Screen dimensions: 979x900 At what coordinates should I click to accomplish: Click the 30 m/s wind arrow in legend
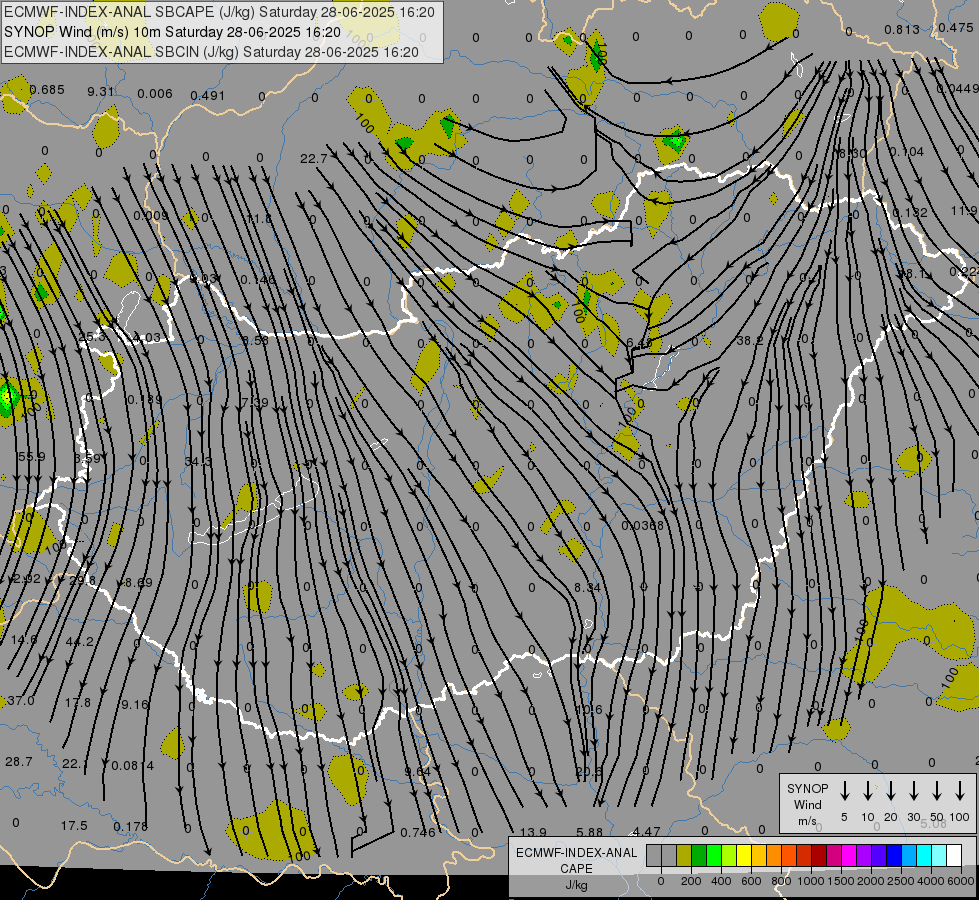913,790
